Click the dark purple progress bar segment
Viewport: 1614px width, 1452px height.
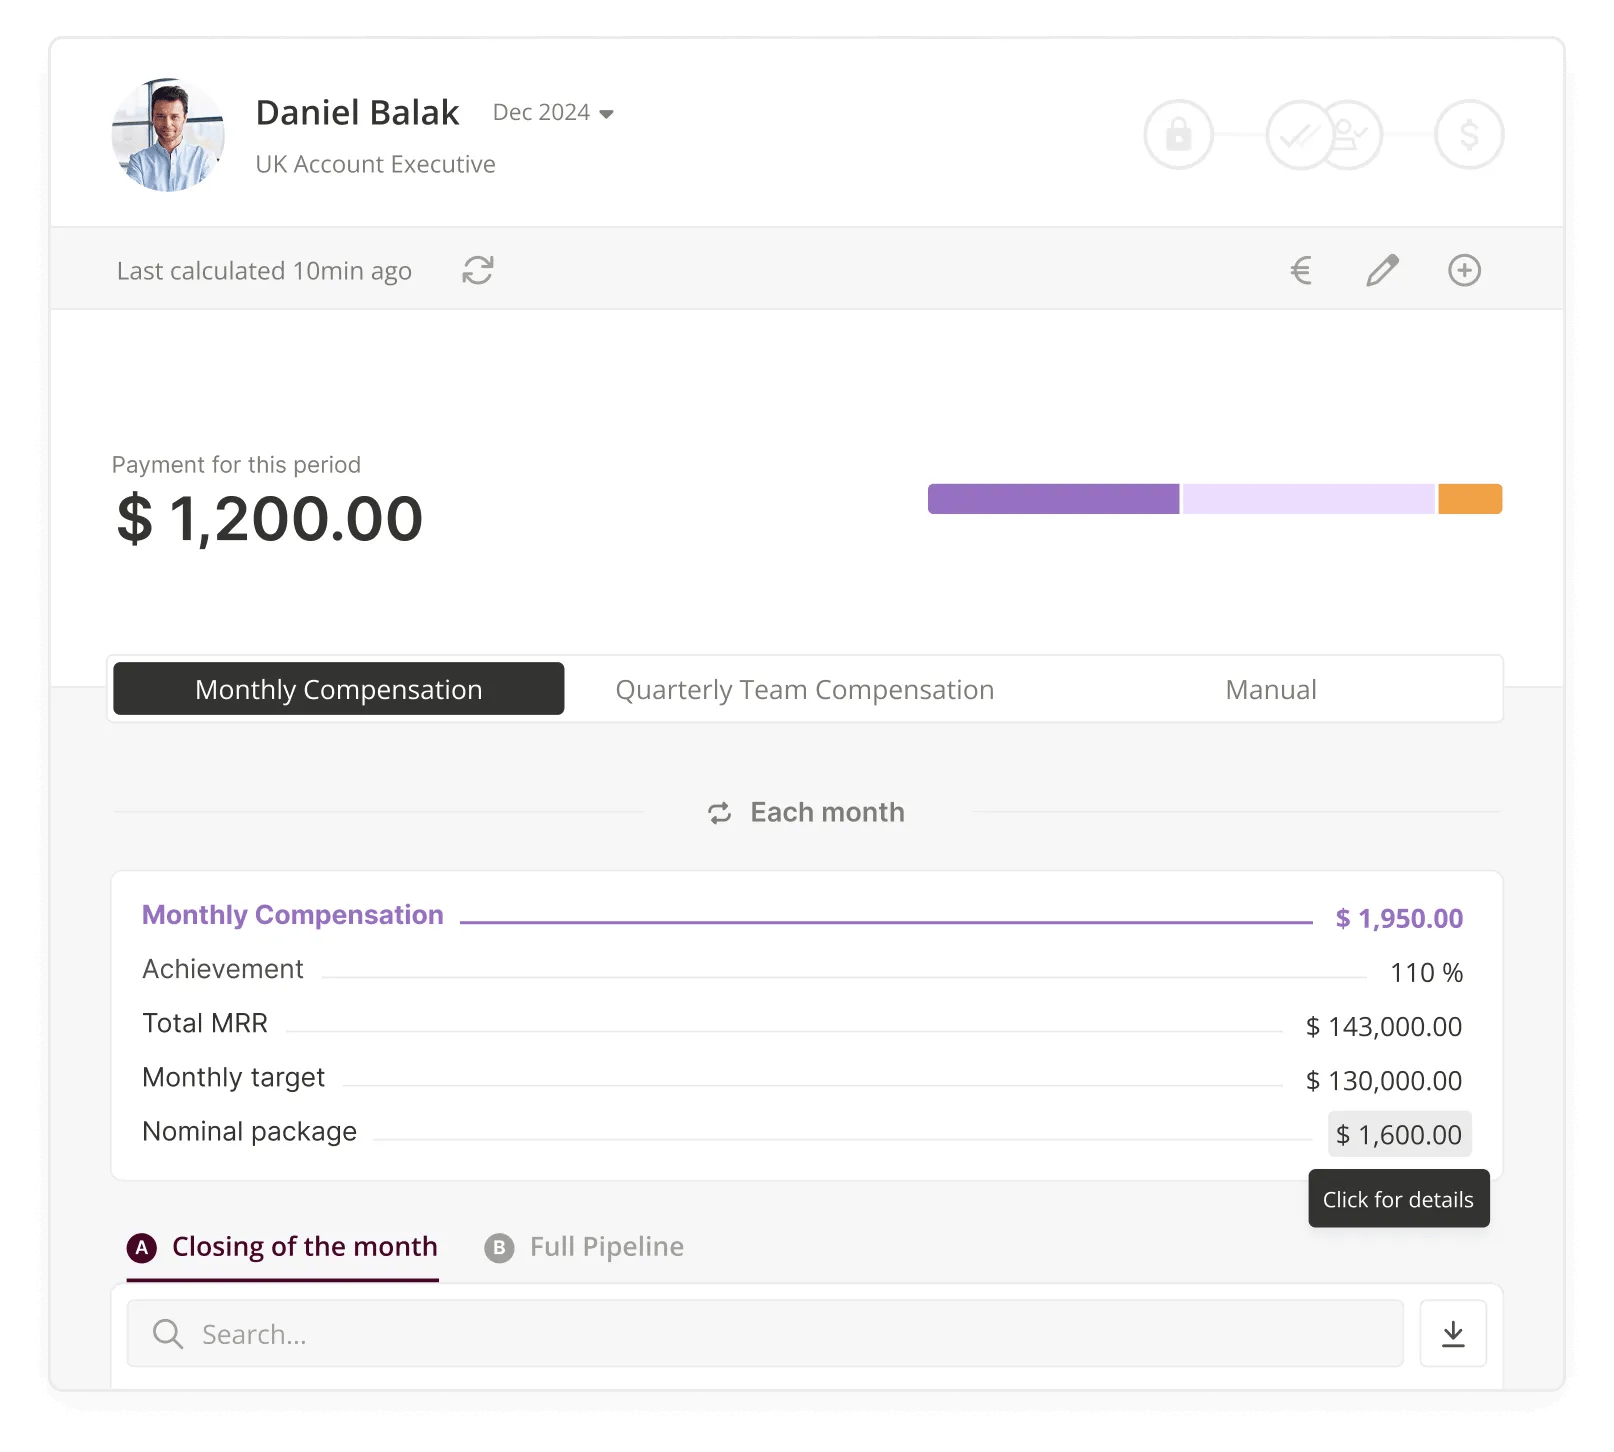click(1053, 499)
